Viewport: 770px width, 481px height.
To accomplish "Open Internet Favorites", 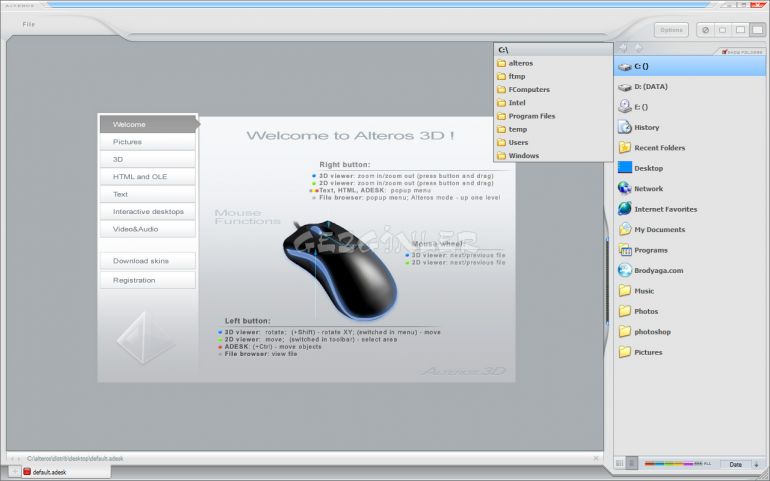I will (689, 209).
